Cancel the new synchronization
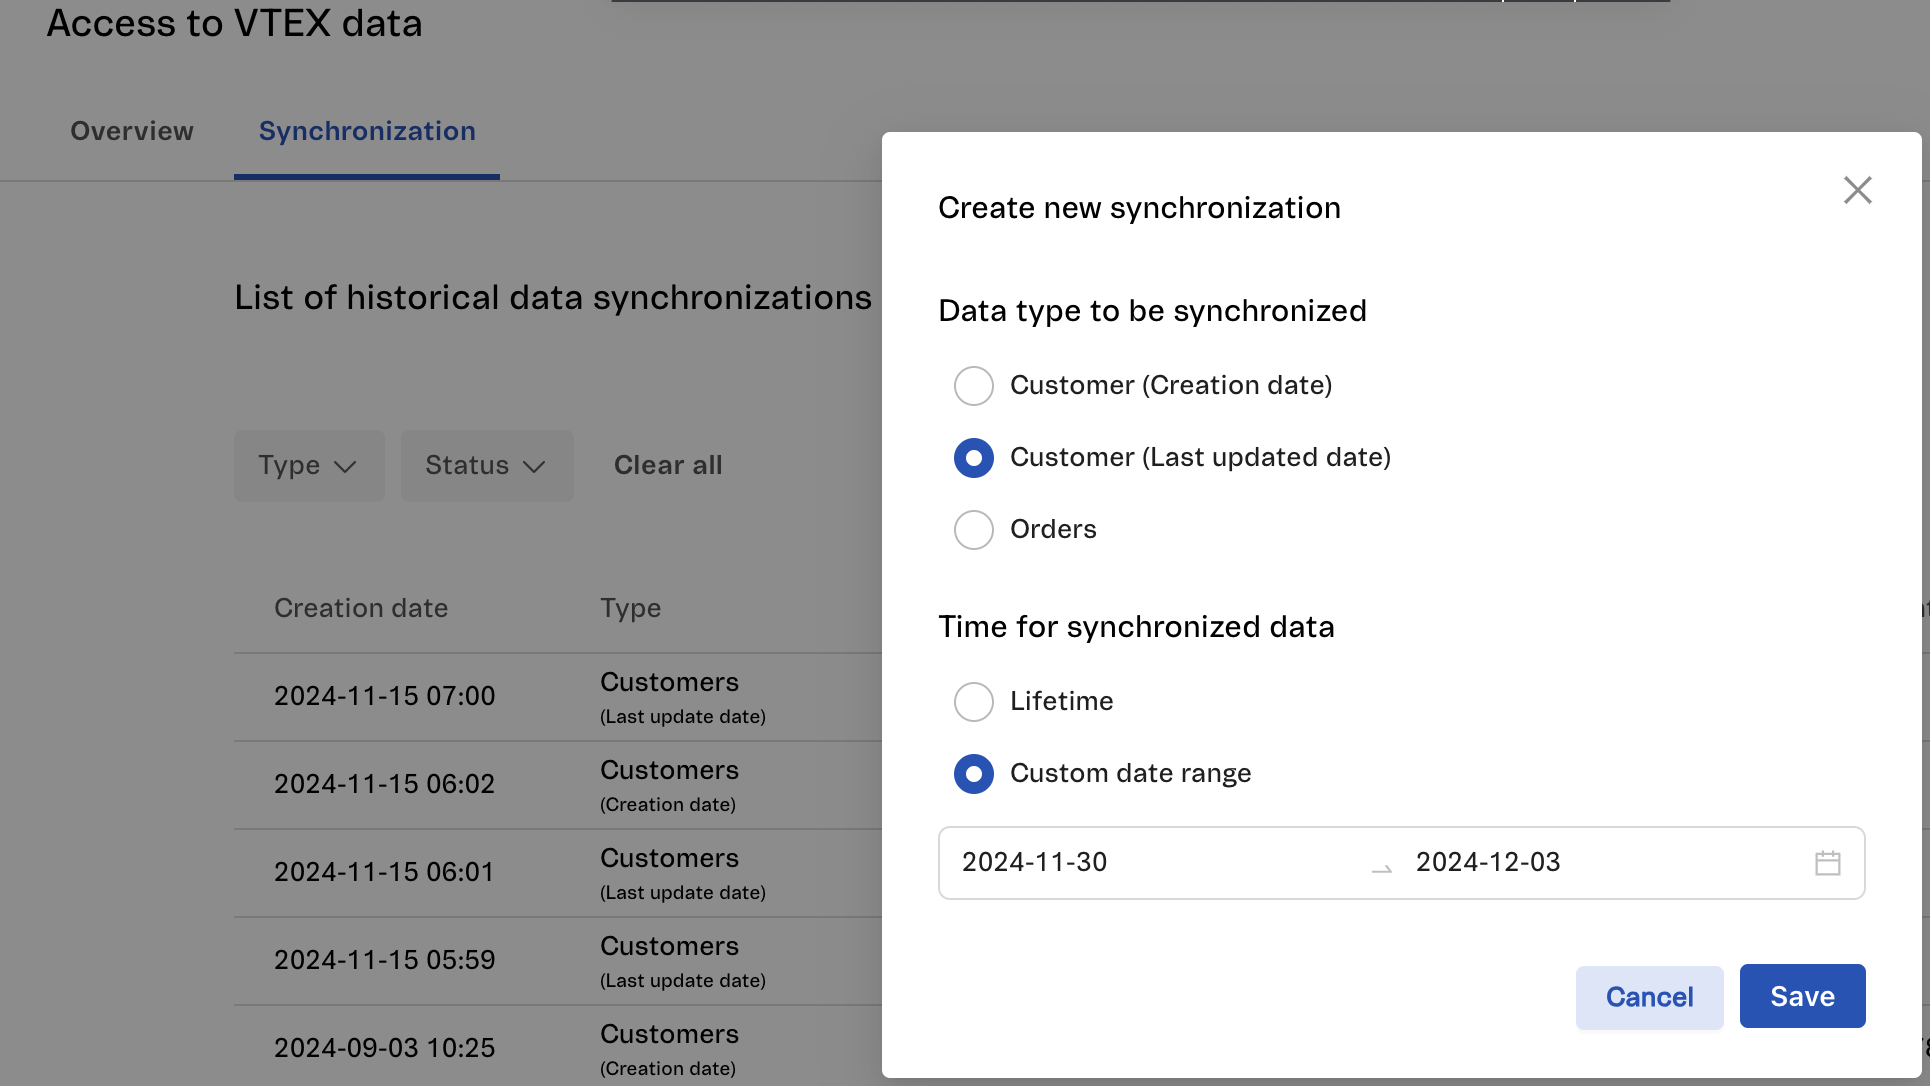 pos(1649,997)
